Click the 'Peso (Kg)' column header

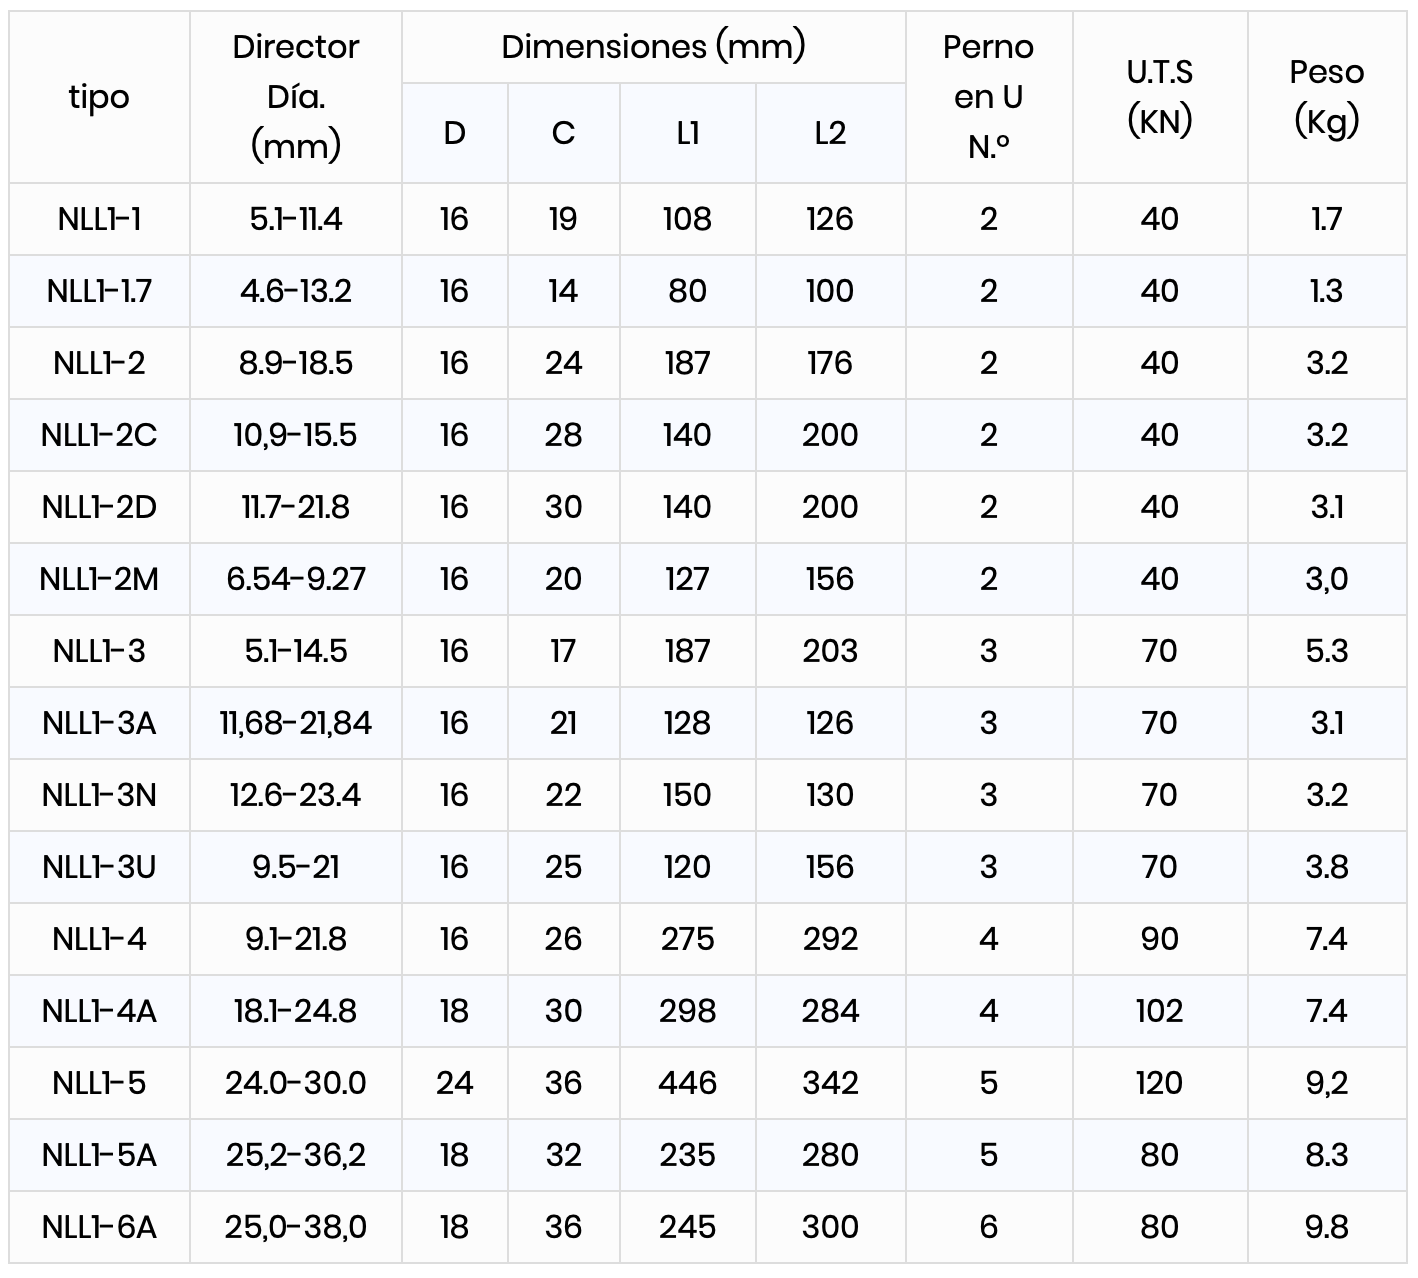coord(1327,97)
